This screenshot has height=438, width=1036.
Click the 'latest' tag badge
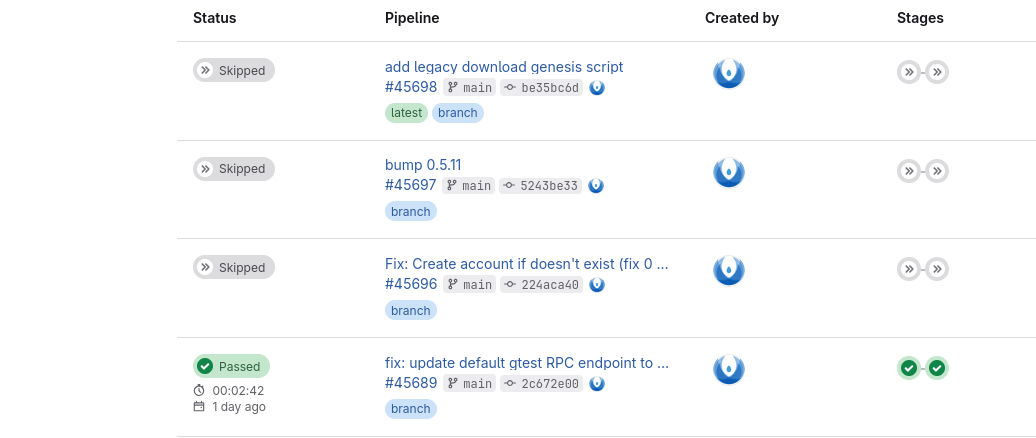406,113
